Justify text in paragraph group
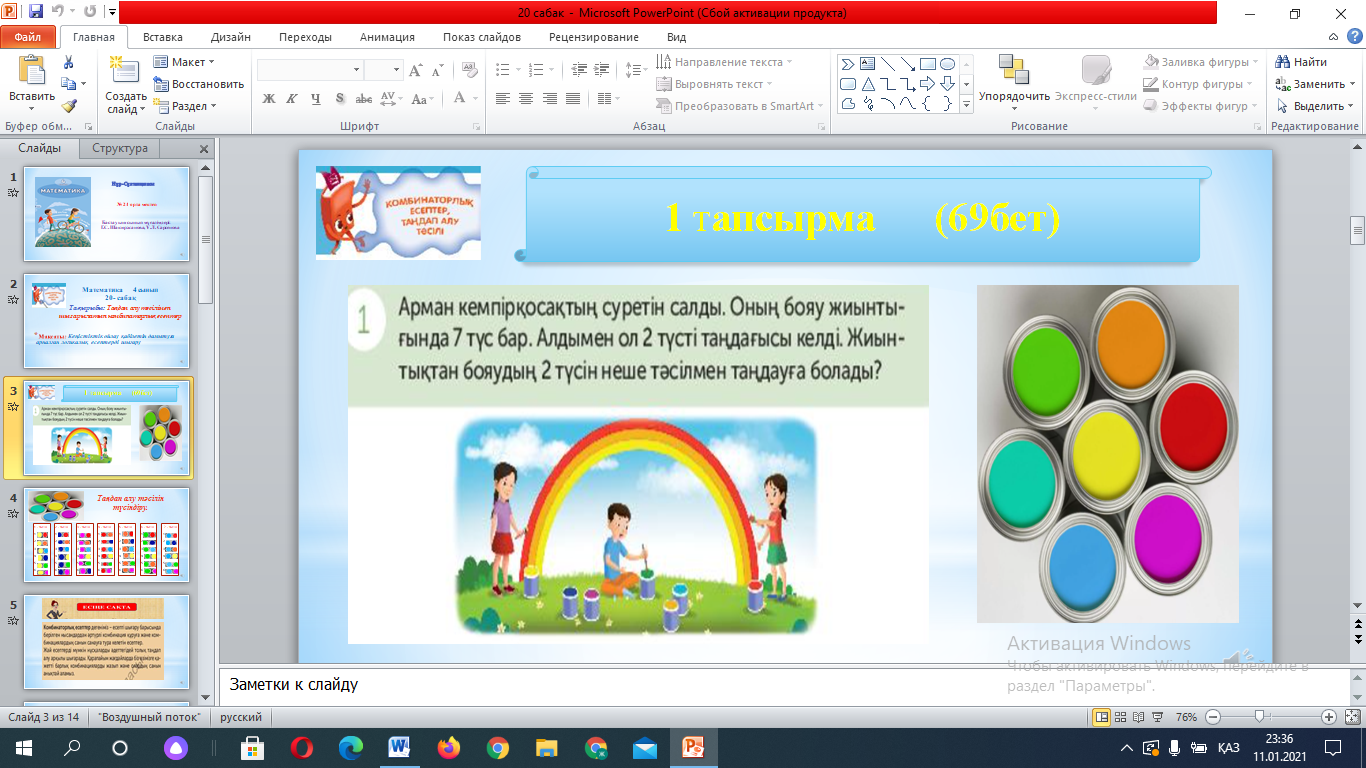Viewport: 1366px width, 768px height. [x=573, y=98]
